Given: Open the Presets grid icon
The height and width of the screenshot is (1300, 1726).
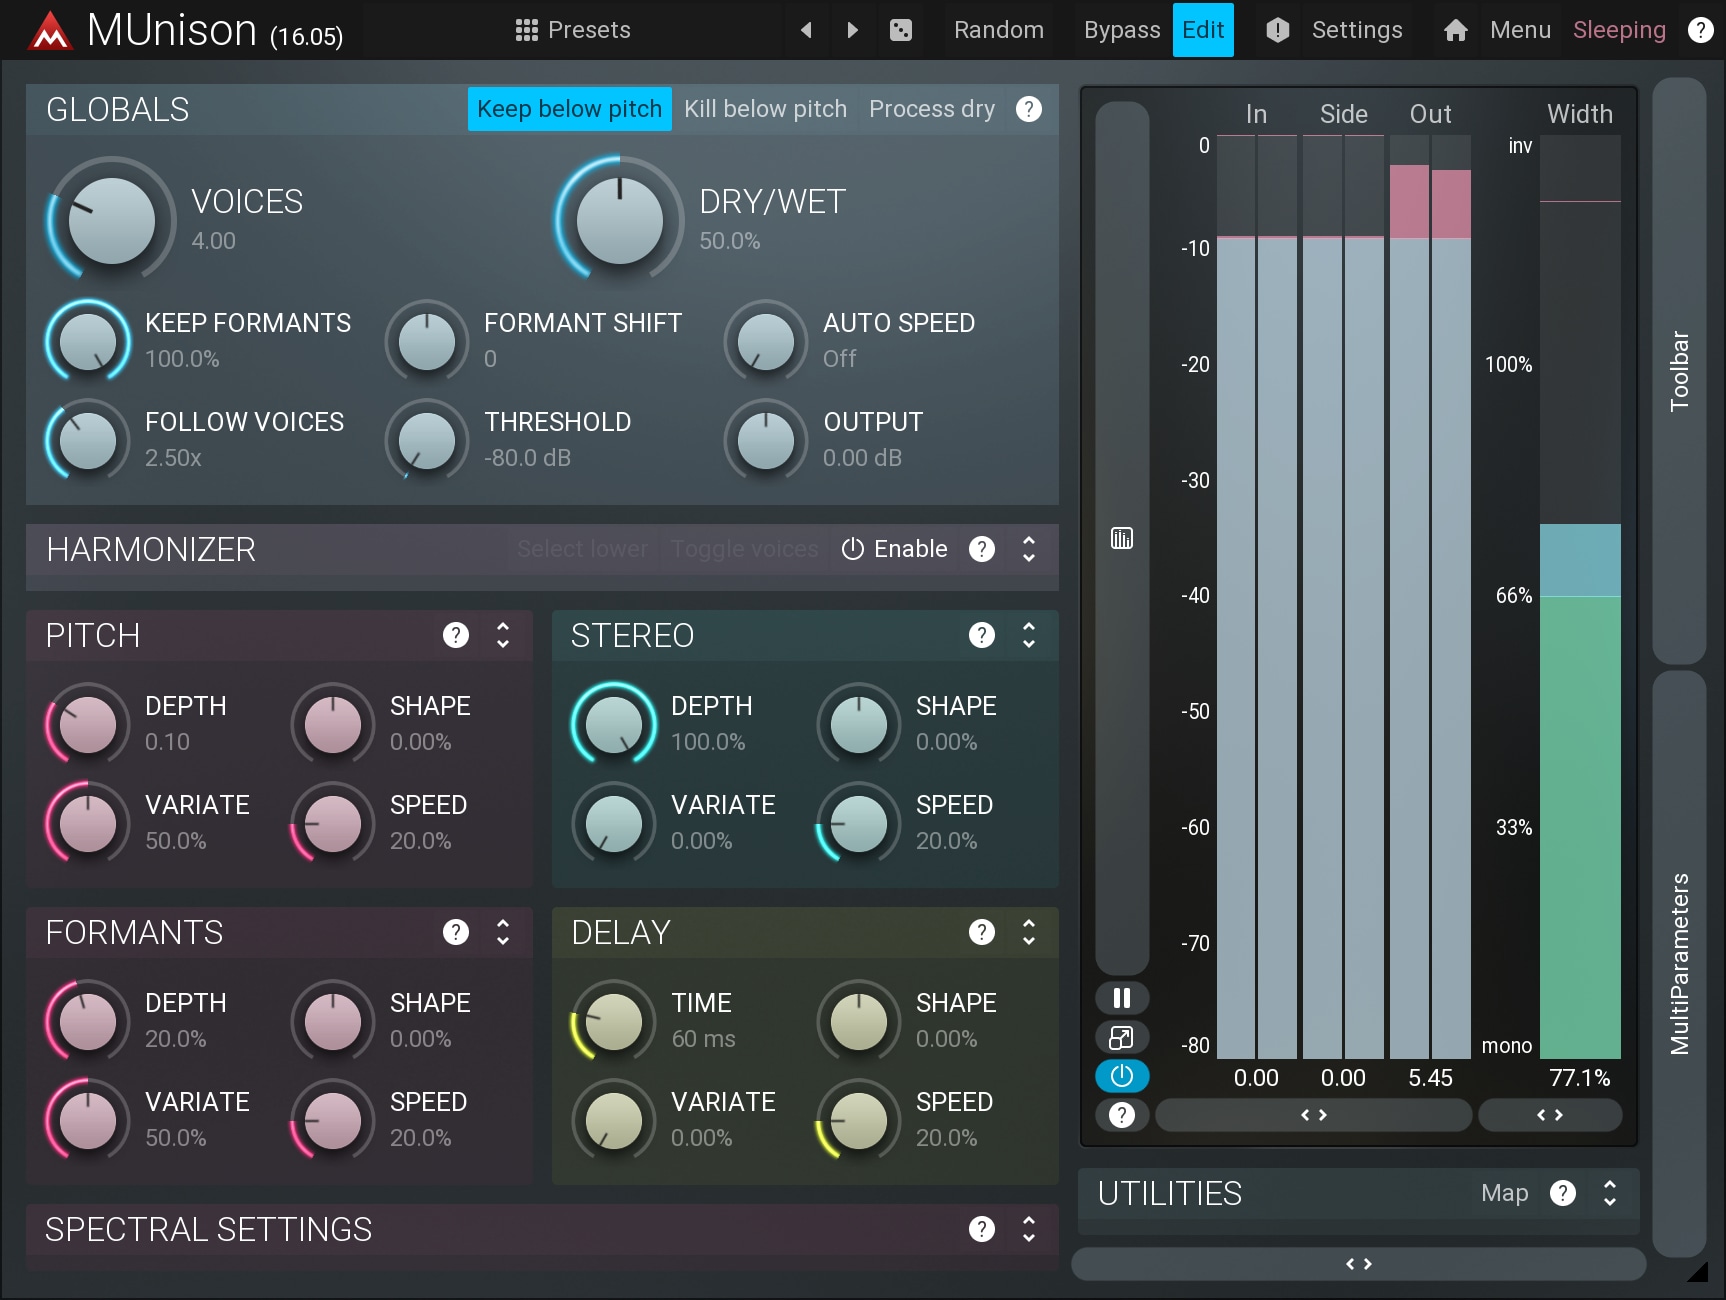Looking at the screenshot, I should click(527, 30).
